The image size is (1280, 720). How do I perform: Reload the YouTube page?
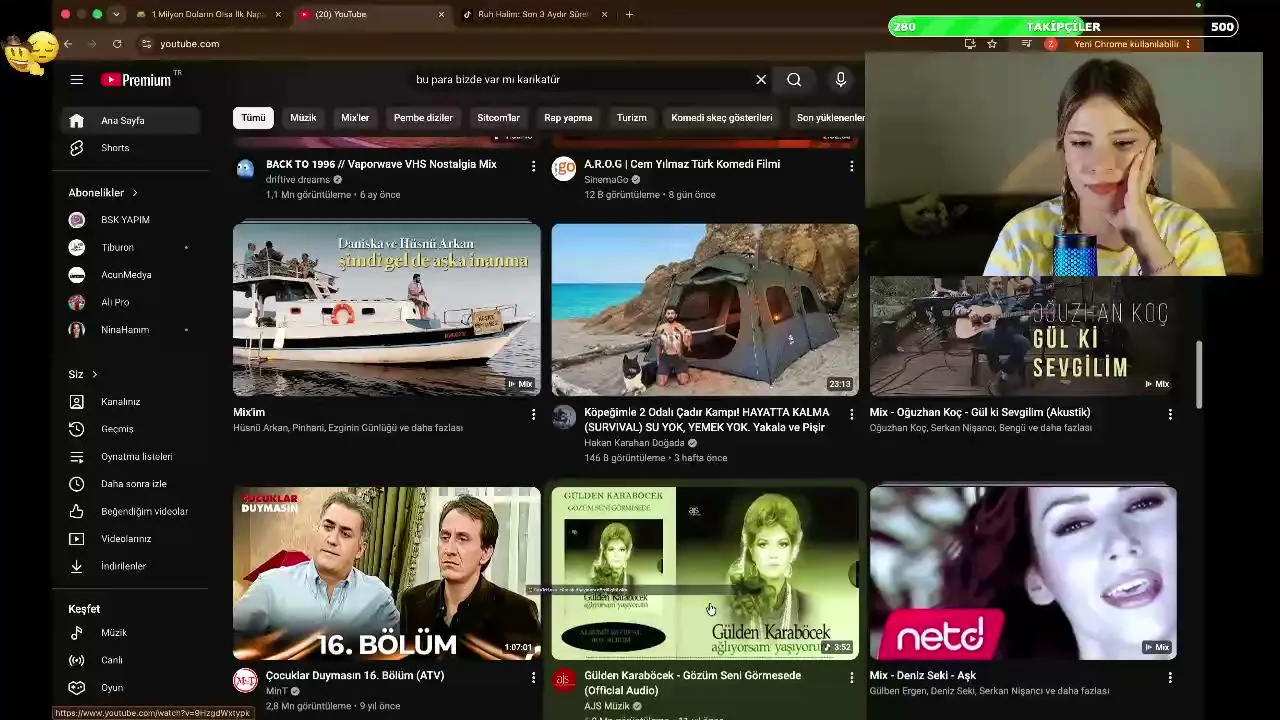[x=117, y=44]
